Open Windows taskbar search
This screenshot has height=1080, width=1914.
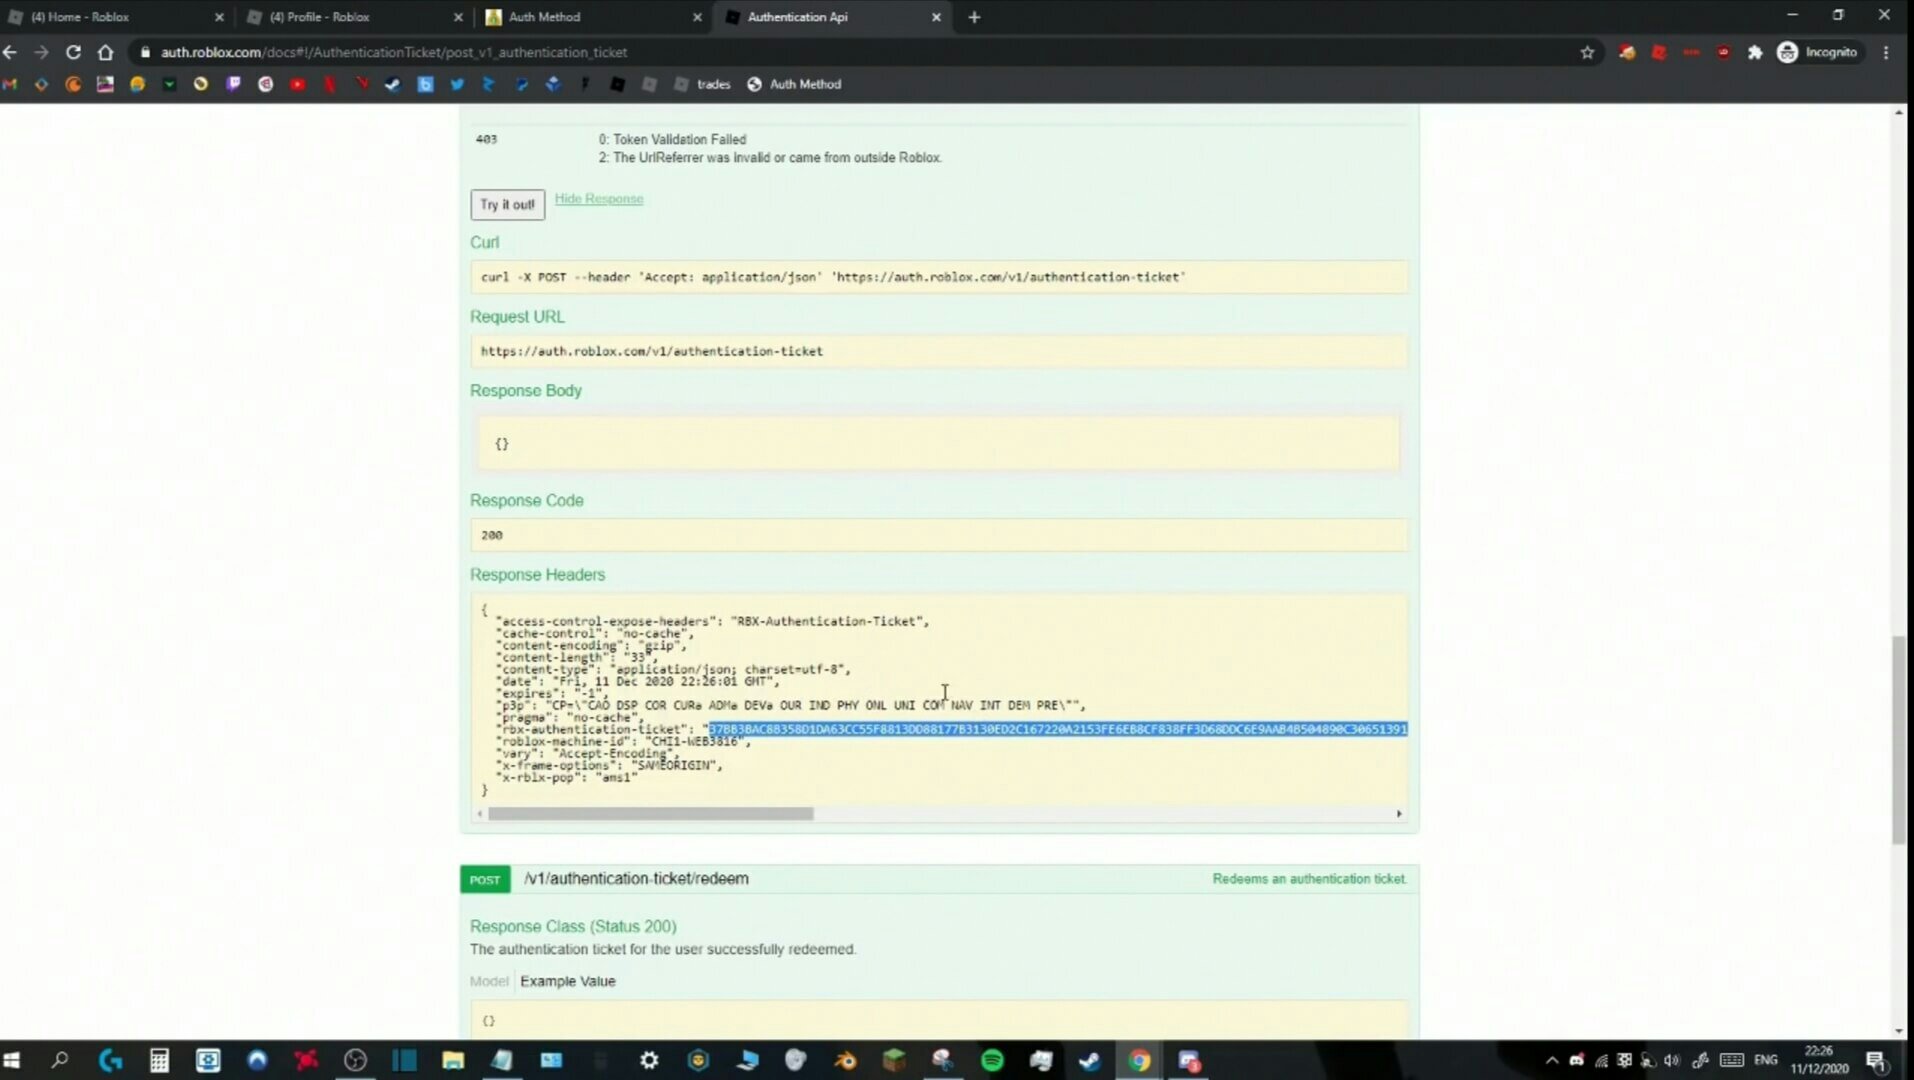coord(60,1060)
